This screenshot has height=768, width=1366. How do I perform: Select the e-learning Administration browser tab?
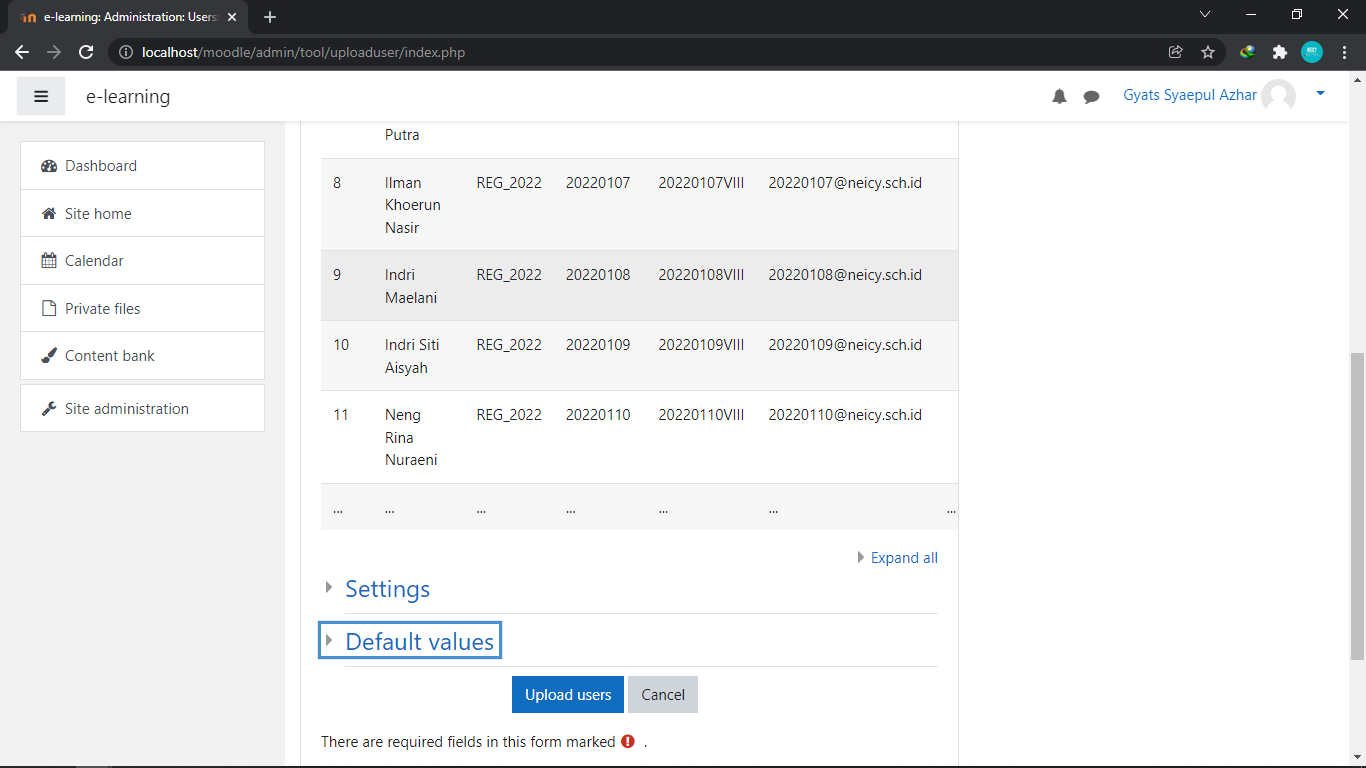[128, 17]
